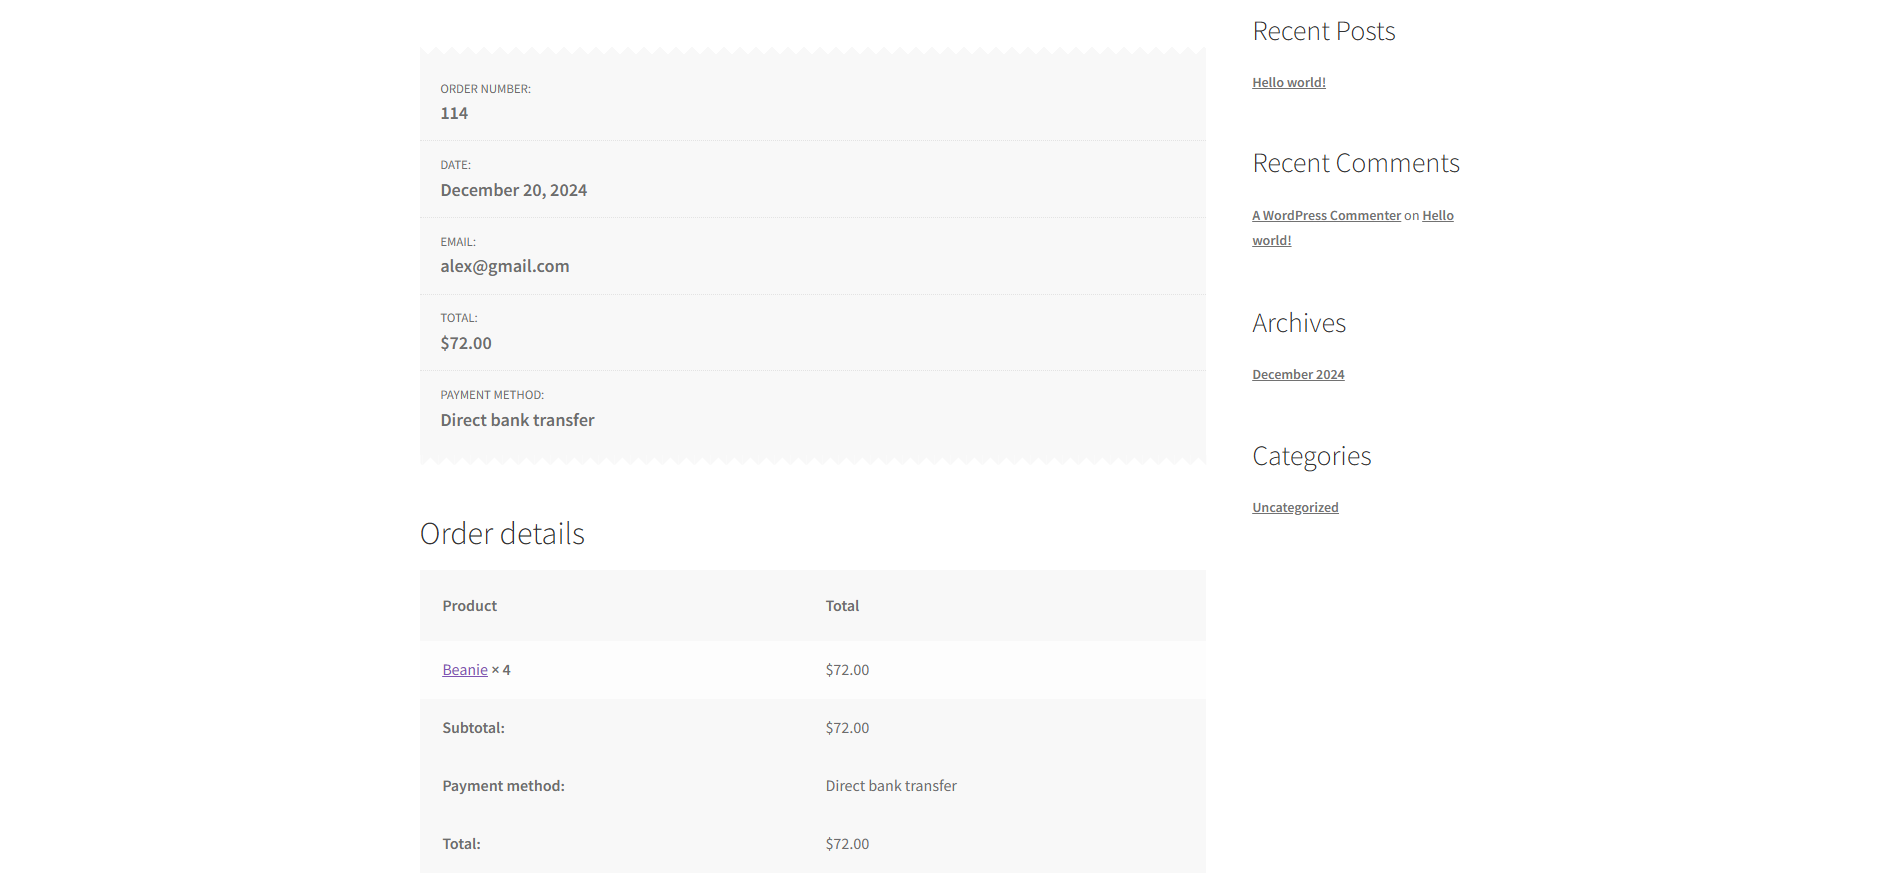The width and height of the screenshot is (1896, 895).
Task: Click the Categories sidebar heading
Action: [1311, 457]
